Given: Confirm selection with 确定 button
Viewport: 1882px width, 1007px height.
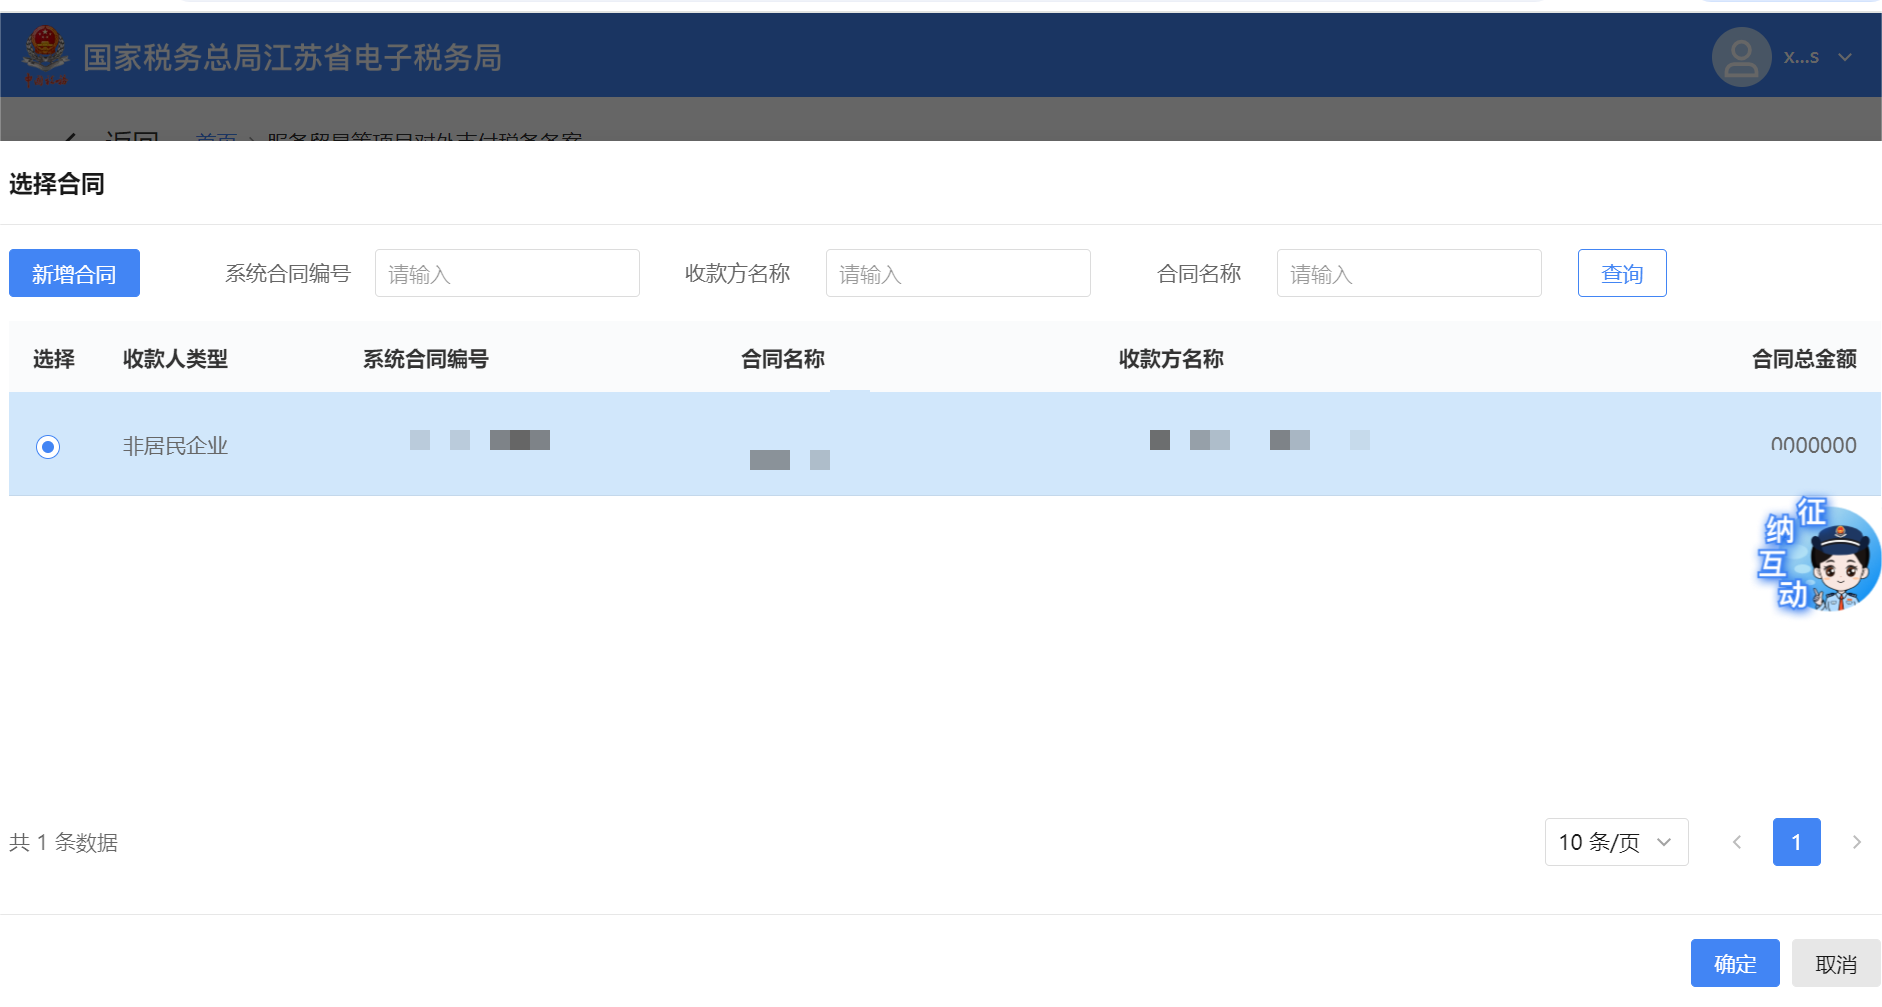Looking at the screenshot, I should [x=1734, y=963].
